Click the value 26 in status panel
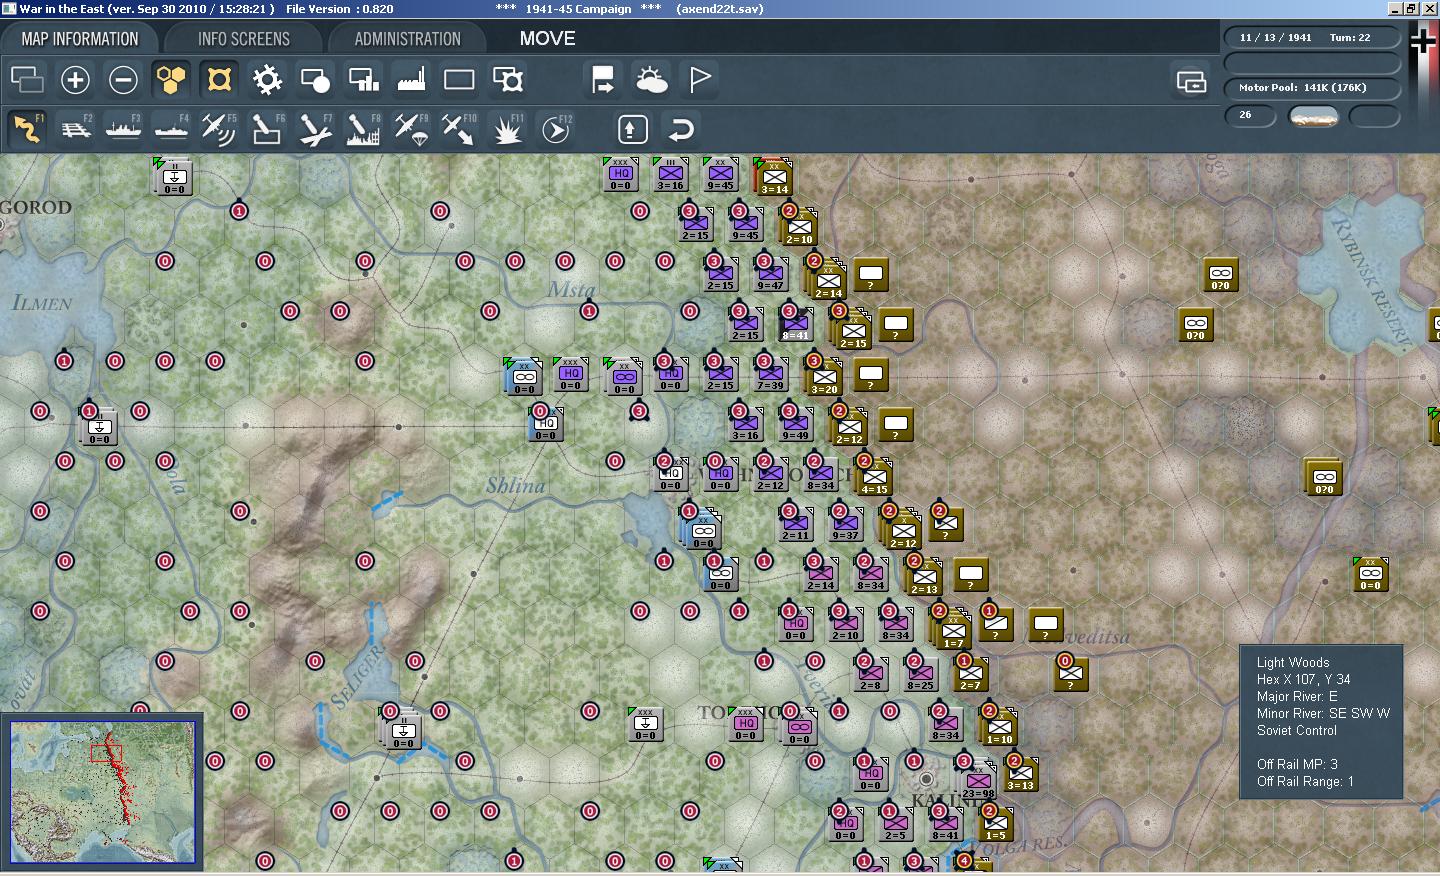This screenshot has width=1440, height=876. (1250, 115)
